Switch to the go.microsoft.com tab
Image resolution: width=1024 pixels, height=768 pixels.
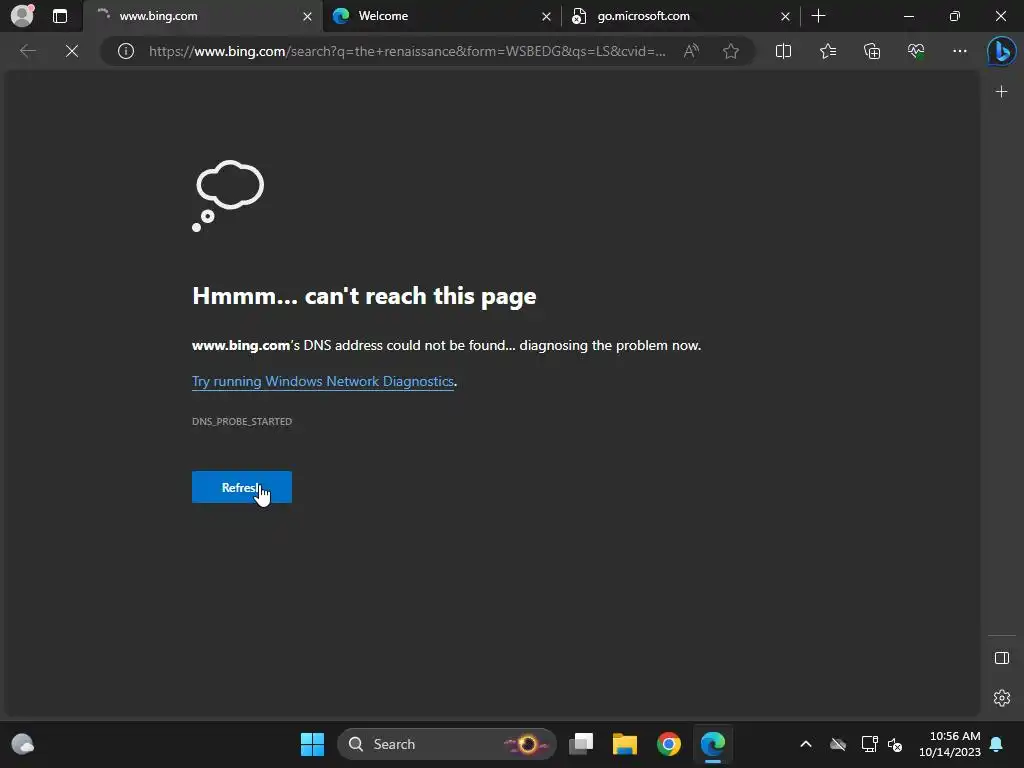tap(679, 16)
